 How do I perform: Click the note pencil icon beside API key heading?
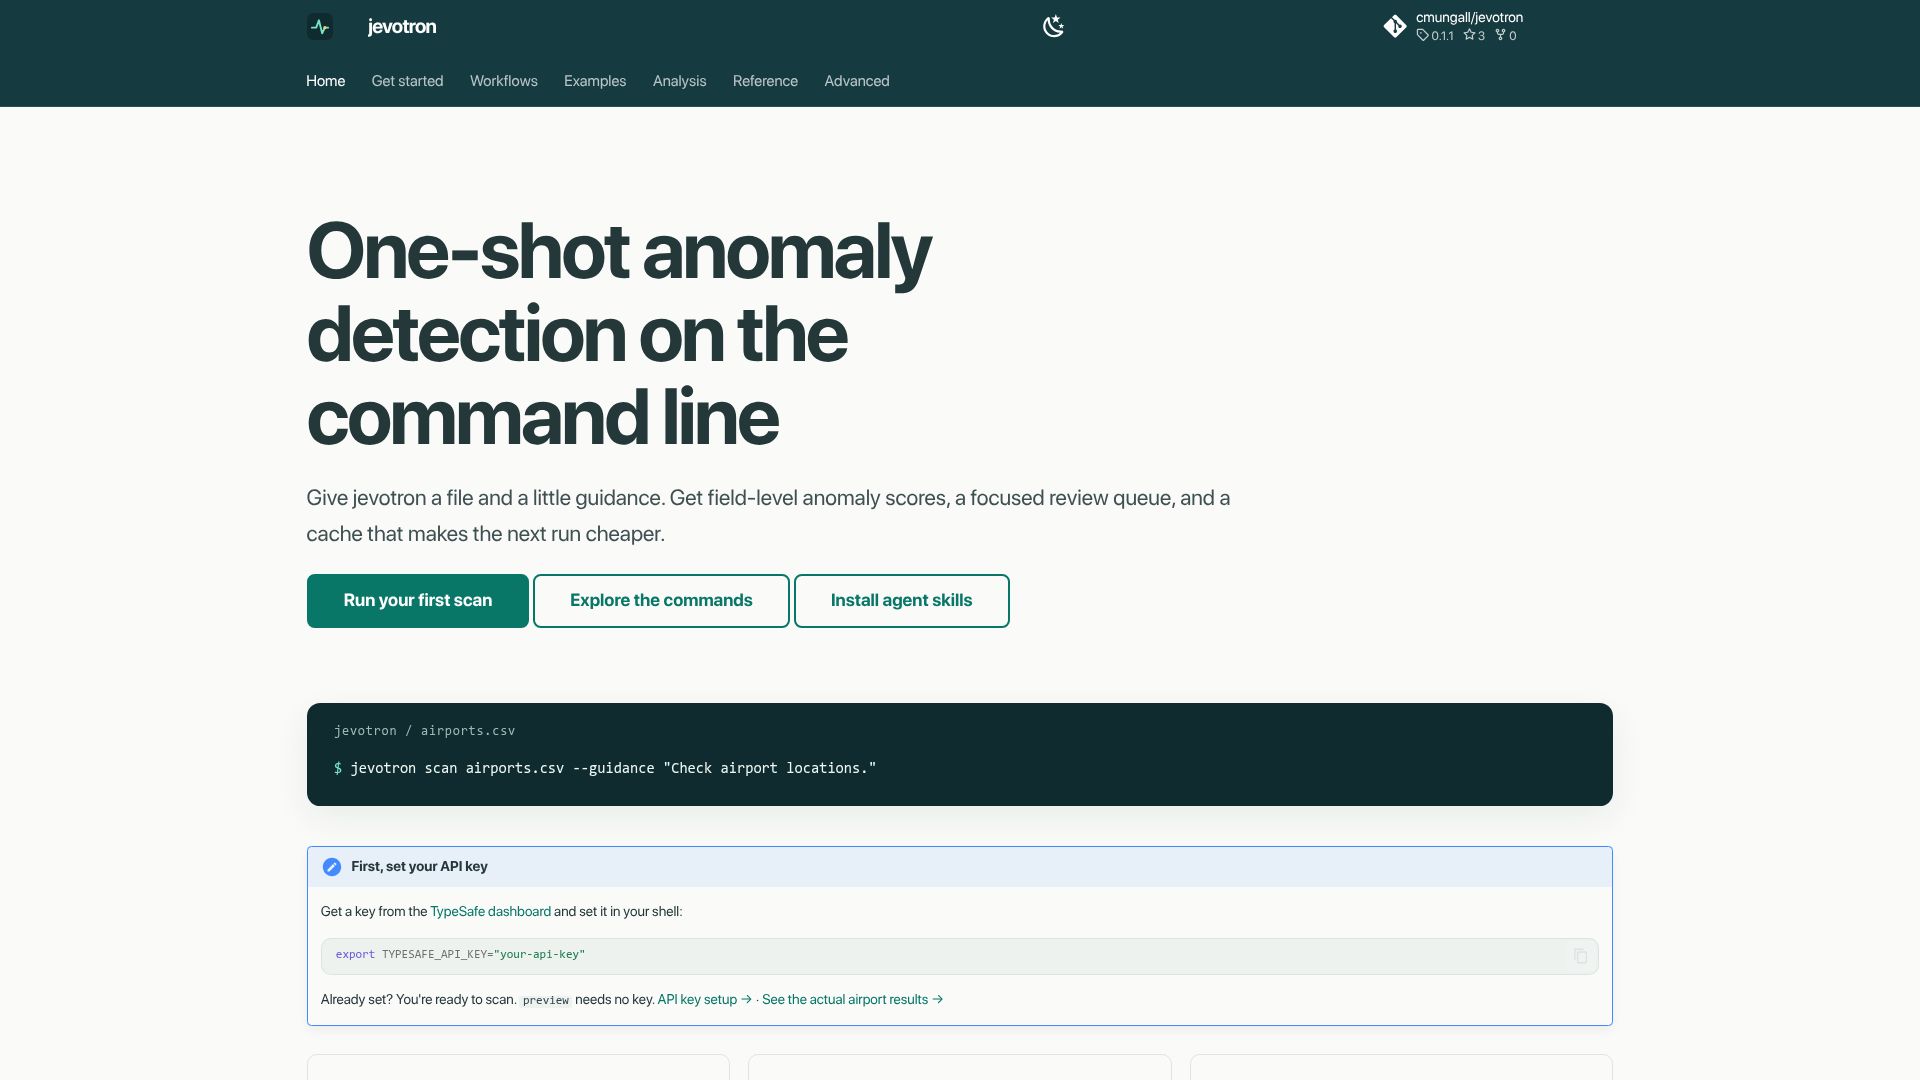point(332,867)
